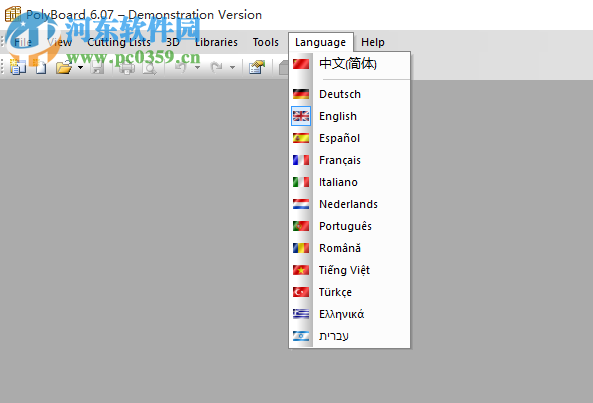Screen dimensions: 593x403
Task: Pick Türkçe in the Language menu
Action: [349, 292]
